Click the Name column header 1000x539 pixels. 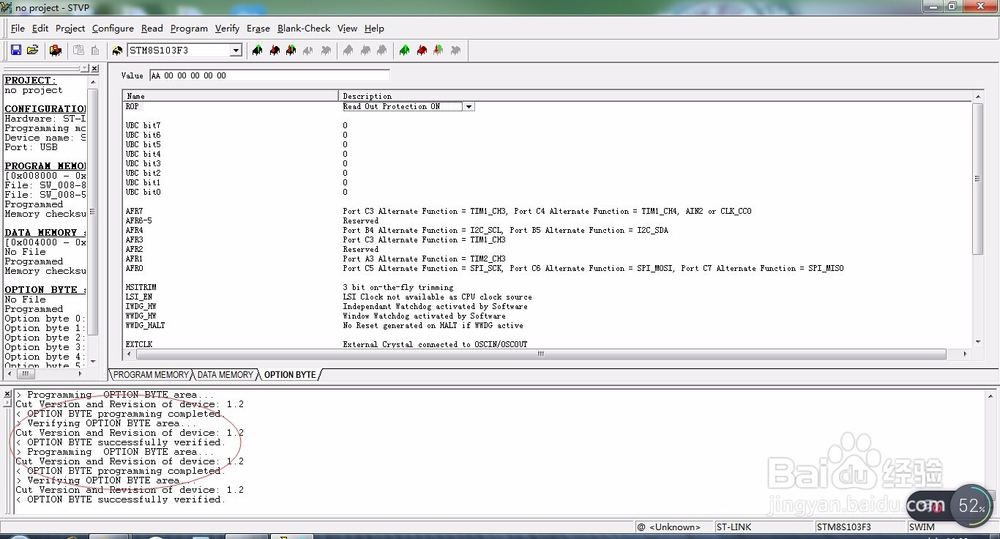(x=230, y=96)
